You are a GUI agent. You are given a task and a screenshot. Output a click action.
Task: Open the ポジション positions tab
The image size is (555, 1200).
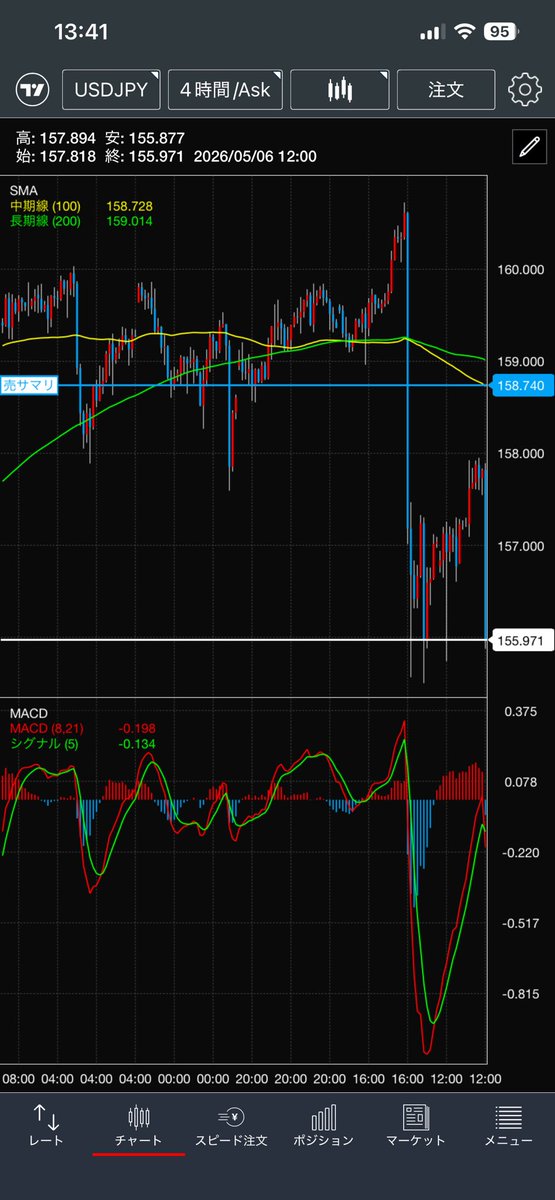point(323,1125)
